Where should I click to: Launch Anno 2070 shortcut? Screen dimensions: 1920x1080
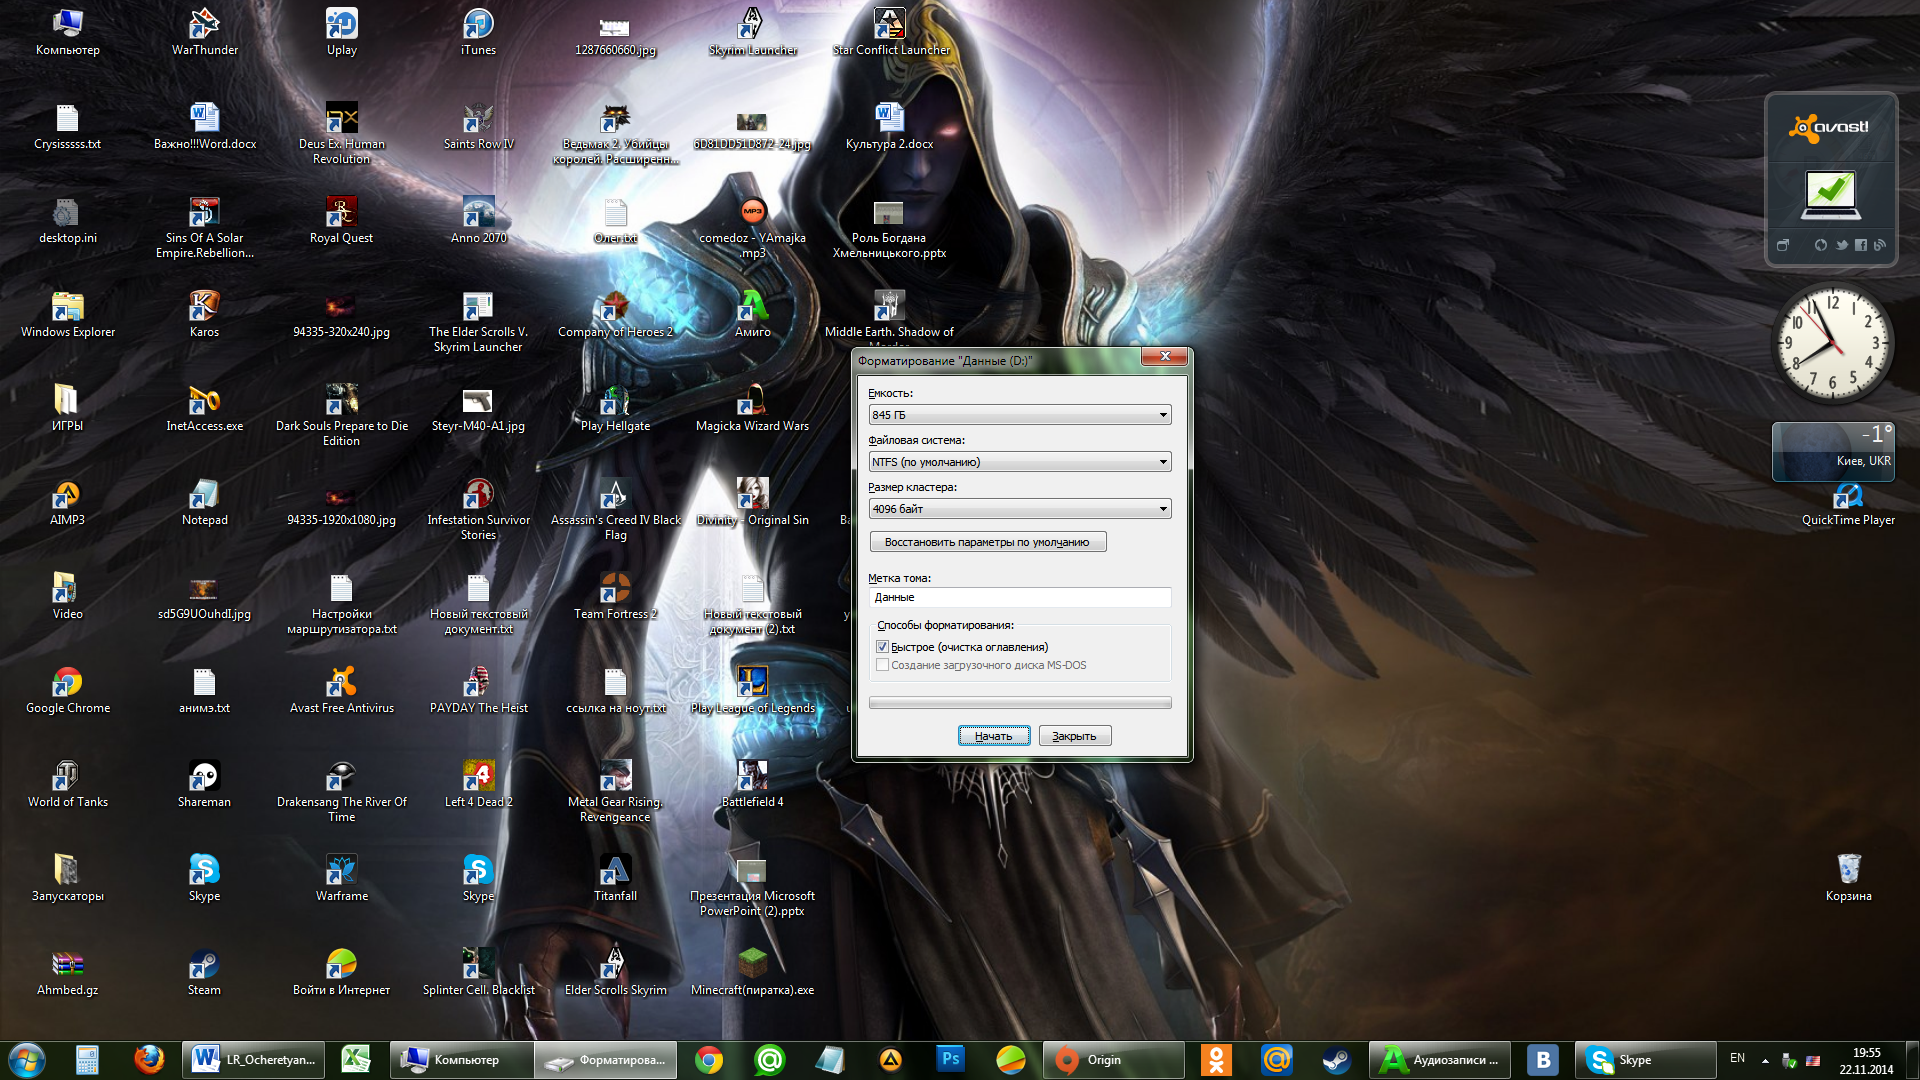(x=478, y=220)
